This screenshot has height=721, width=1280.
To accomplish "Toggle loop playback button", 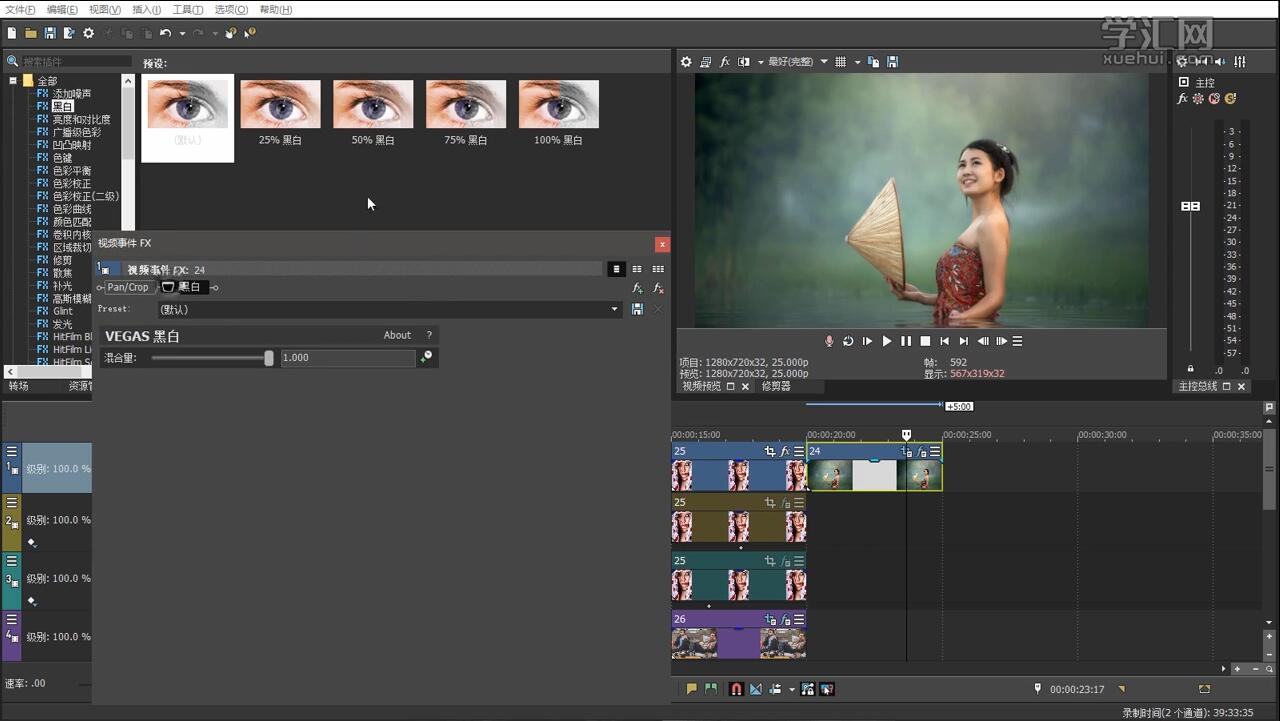I will (848, 341).
